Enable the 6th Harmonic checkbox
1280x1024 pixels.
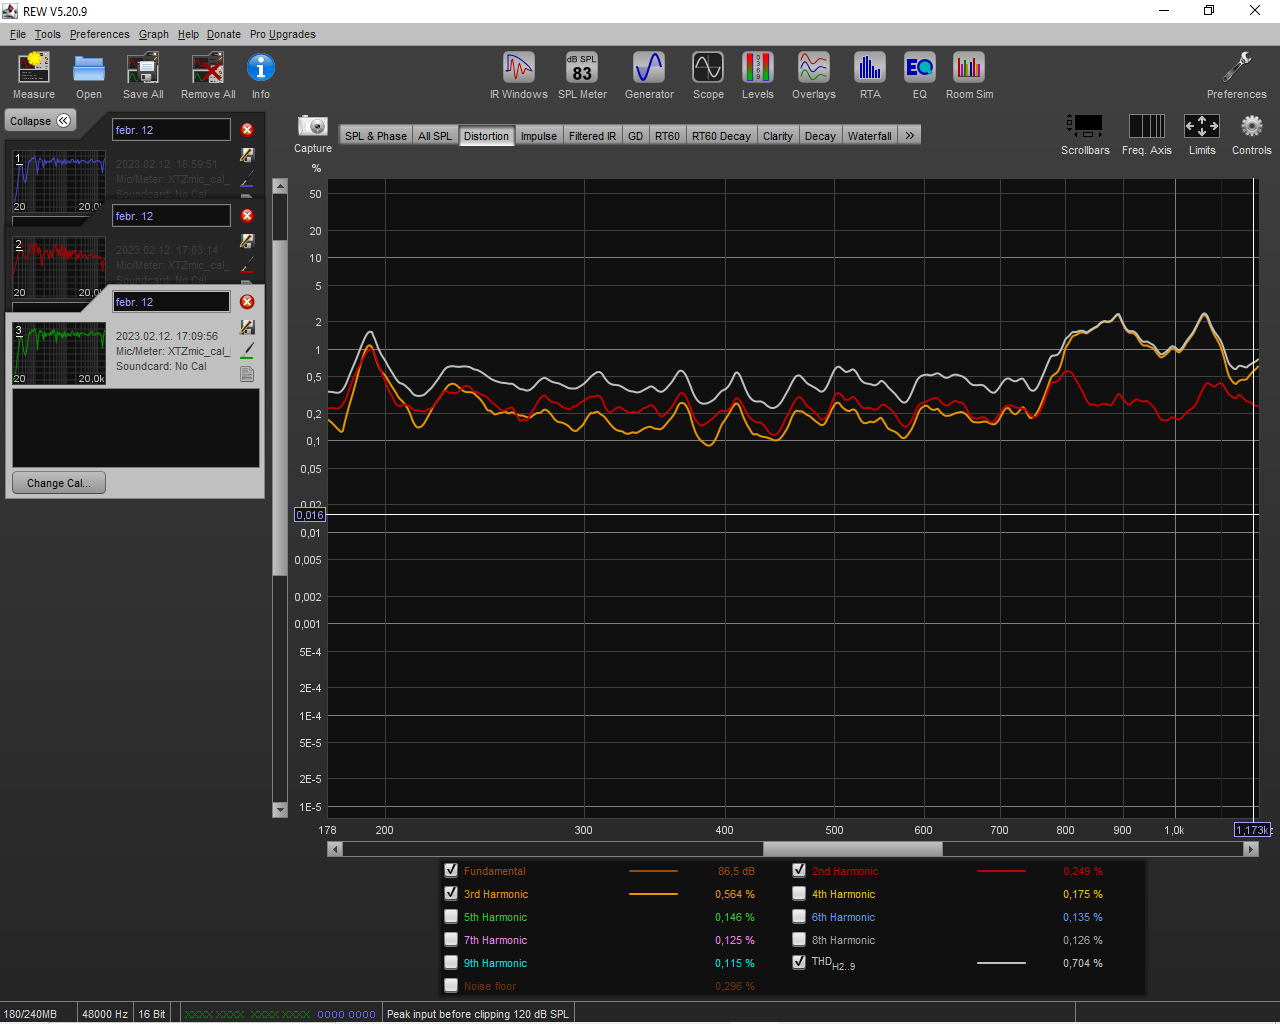tap(799, 916)
